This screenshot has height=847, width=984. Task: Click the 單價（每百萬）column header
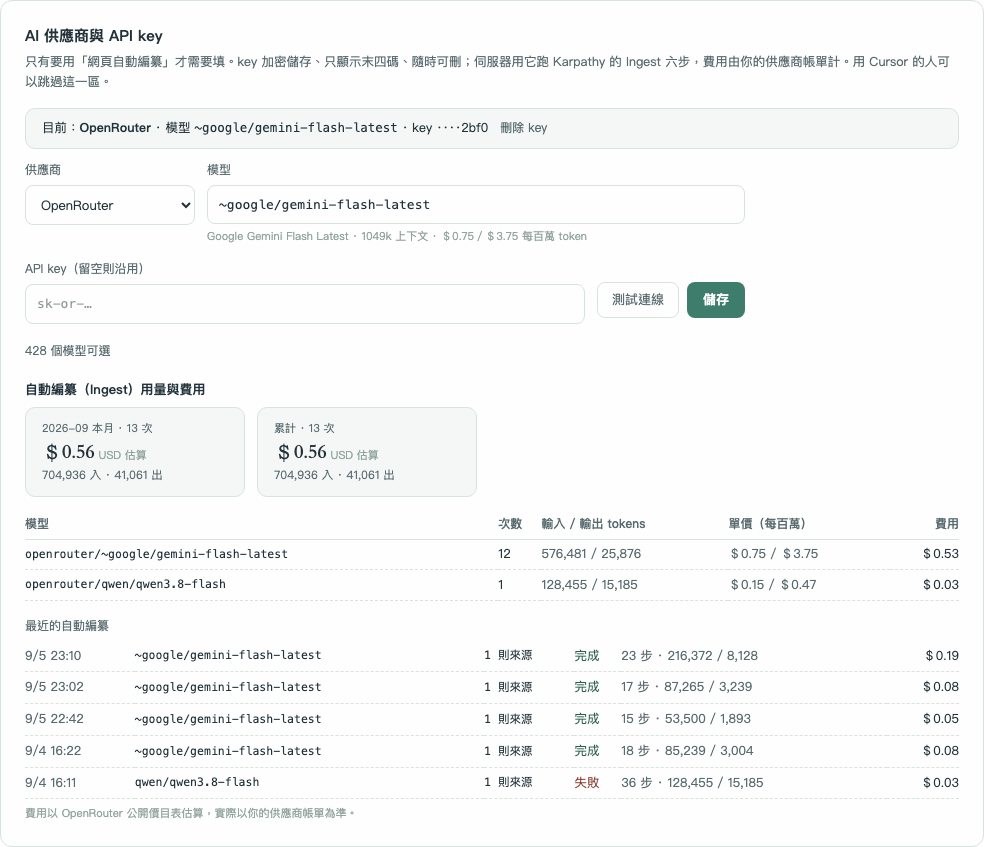(x=767, y=524)
